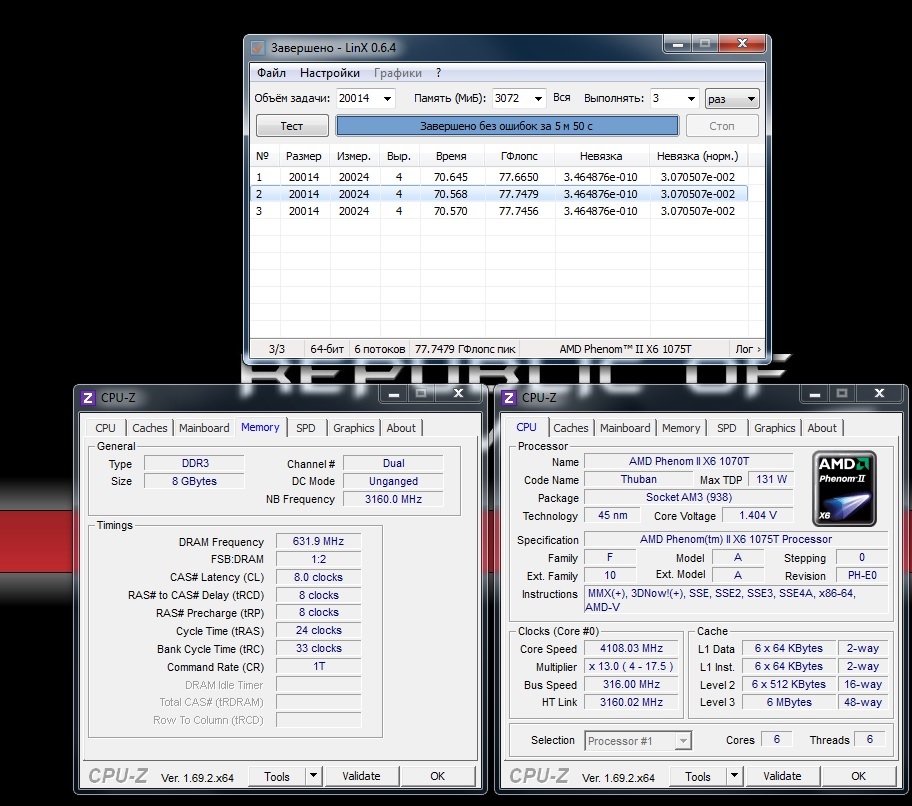The height and width of the screenshot is (806, 912).
Task: Select result row with time 70.570
Action: pyautogui.click(x=499, y=211)
